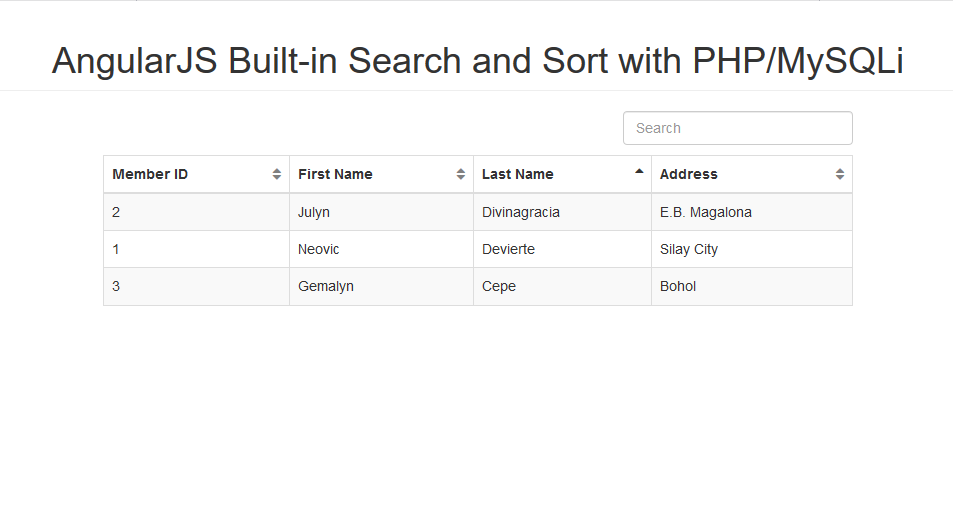Select the Julyn first name cell
This screenshot has height=519, width=953.
tap(381, 212)
